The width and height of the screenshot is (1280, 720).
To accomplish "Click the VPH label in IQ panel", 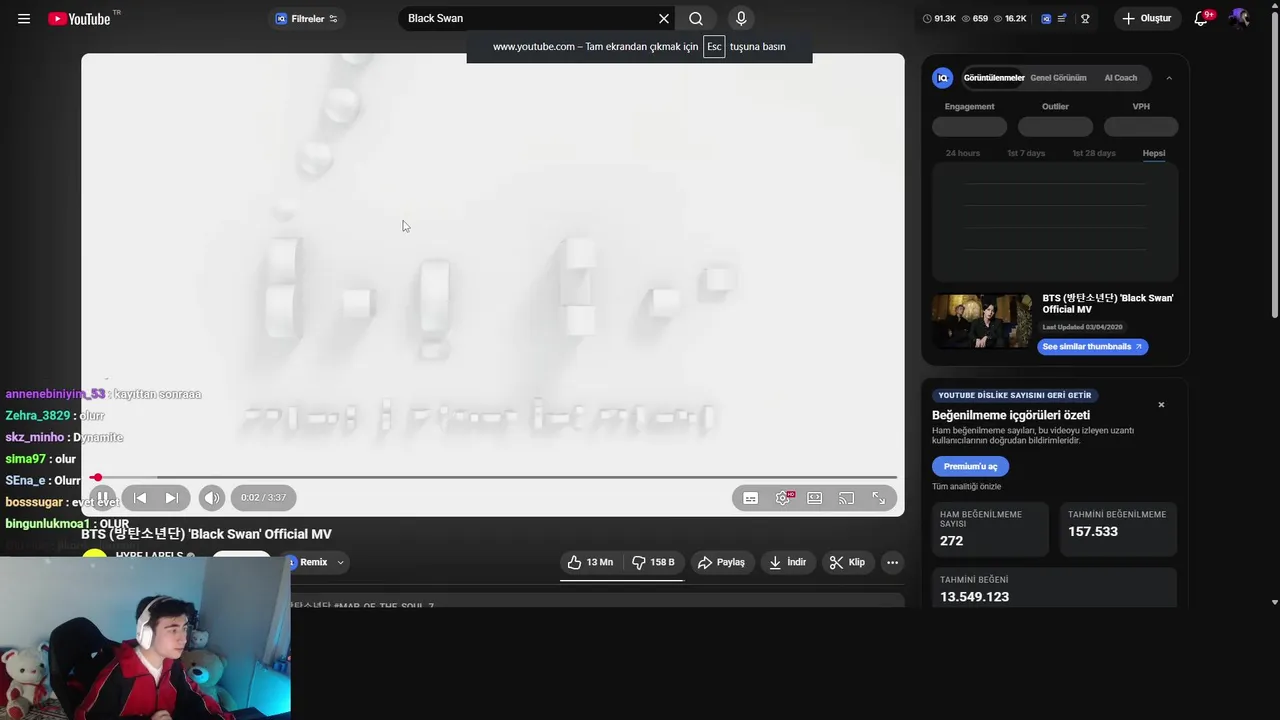I will click(1141, 106).
